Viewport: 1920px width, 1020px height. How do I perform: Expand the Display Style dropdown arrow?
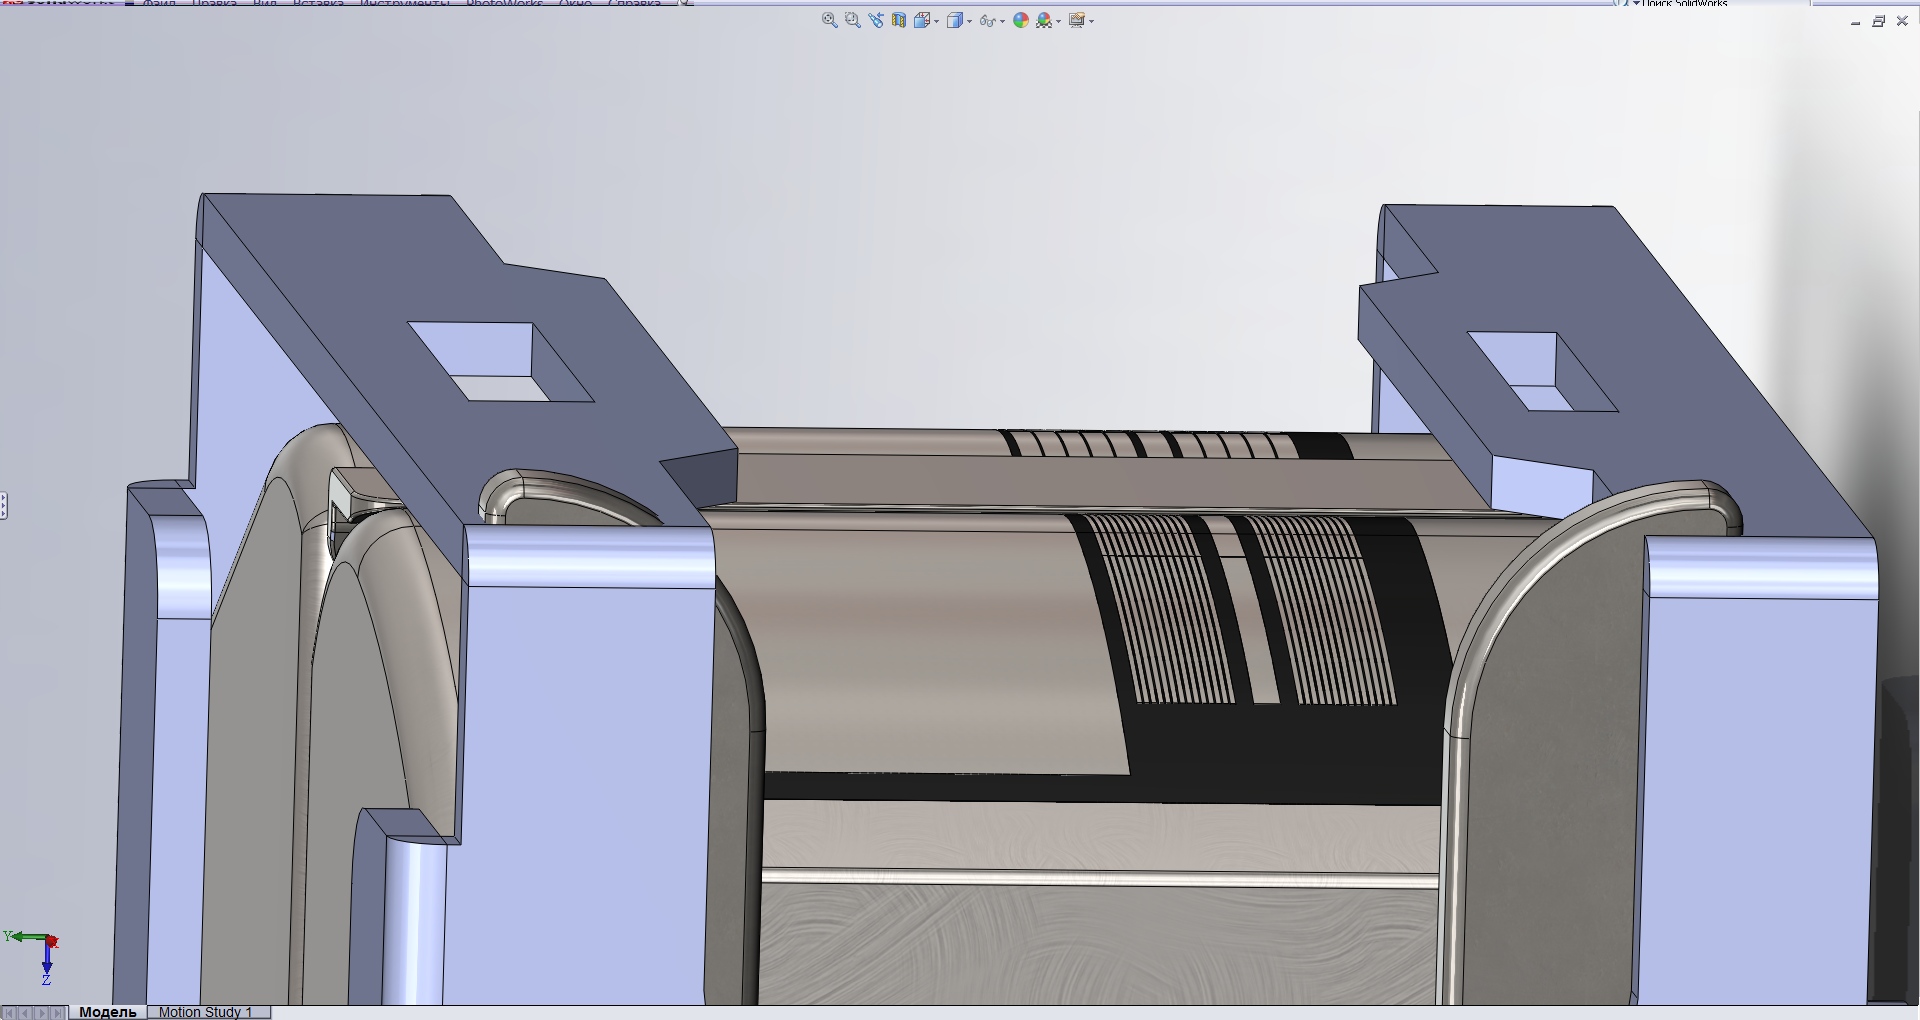pos(969,21)
